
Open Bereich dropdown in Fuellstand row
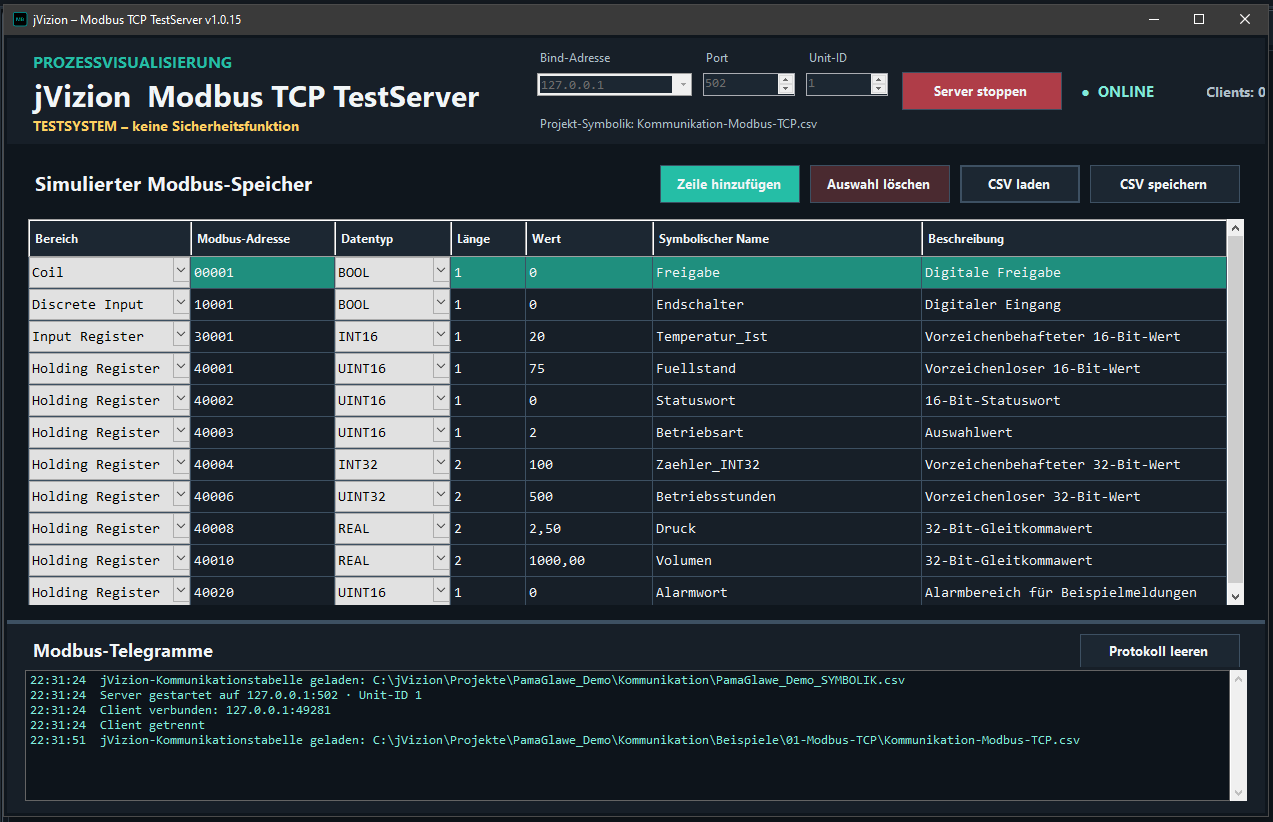click(x=180, y=367)
